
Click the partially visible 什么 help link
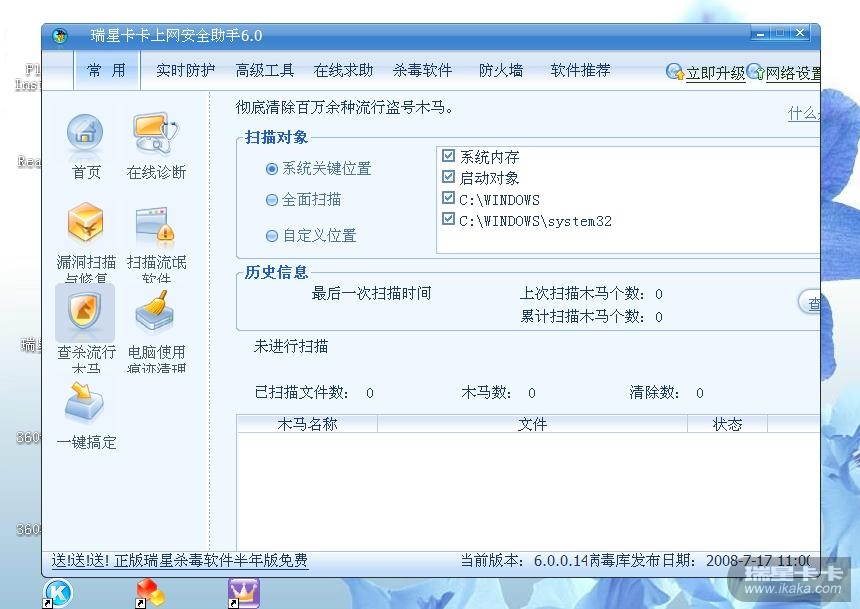[804, 114]
